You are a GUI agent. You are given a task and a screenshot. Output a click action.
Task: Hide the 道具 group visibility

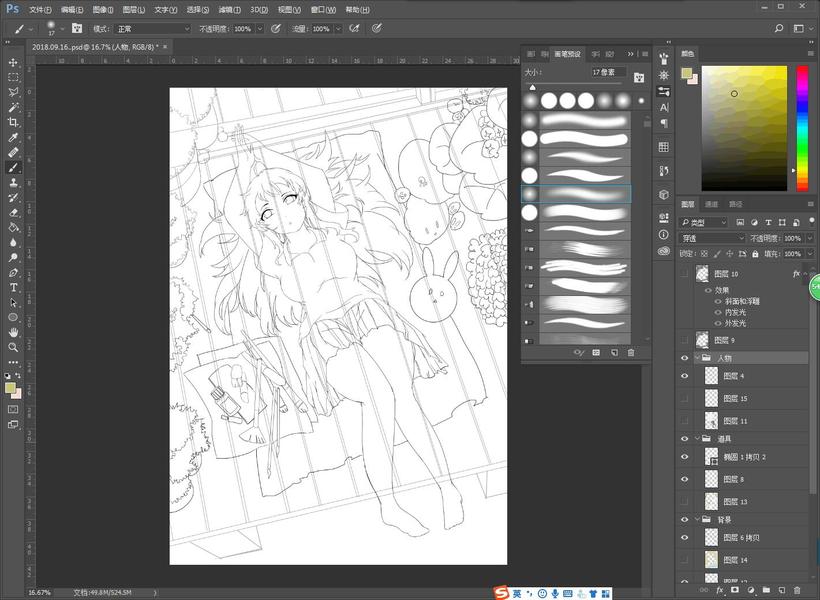685,439
